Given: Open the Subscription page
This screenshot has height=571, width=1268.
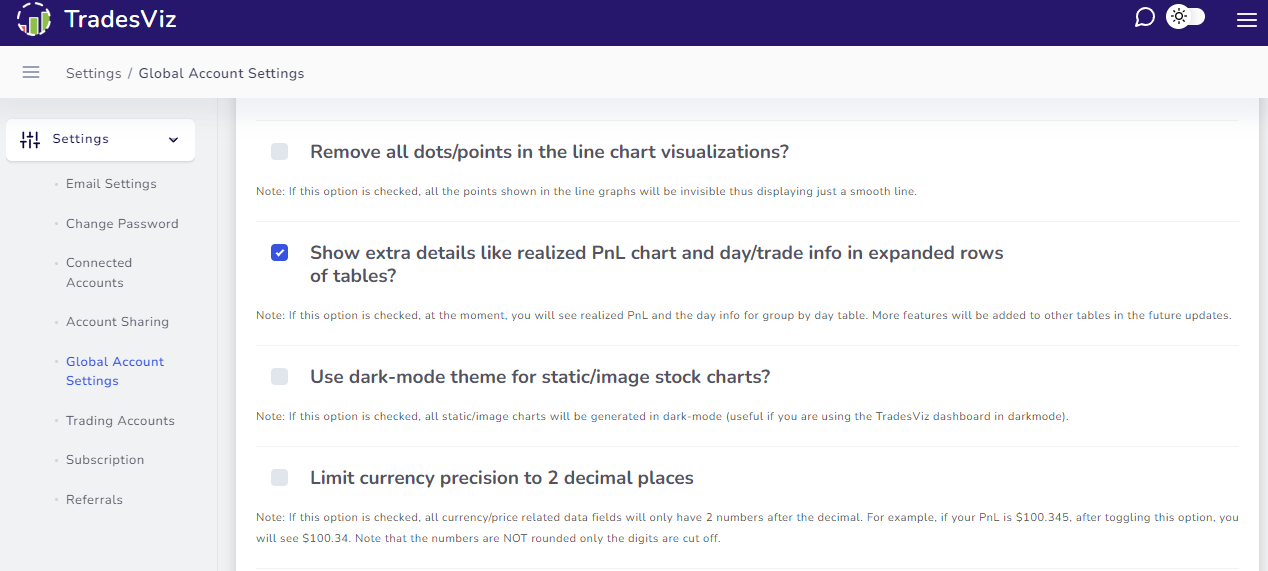Looking at the screenshot, I should [105, 460].
